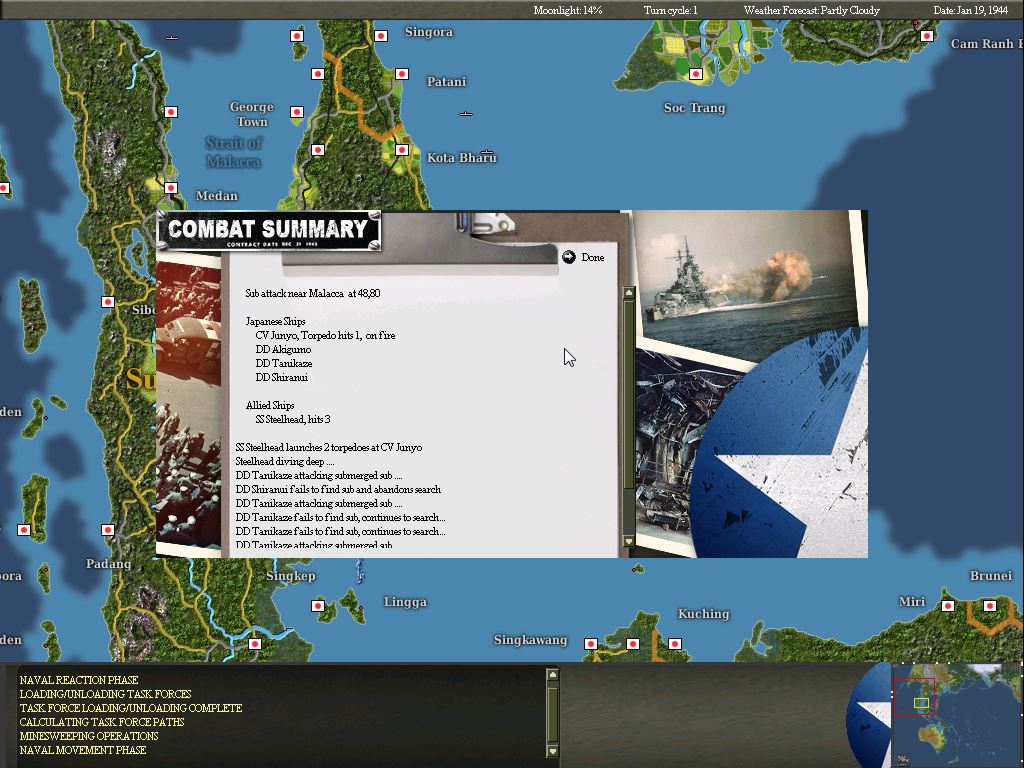Click the 'DD Akigumo' ship entry

tap(283, 349)
